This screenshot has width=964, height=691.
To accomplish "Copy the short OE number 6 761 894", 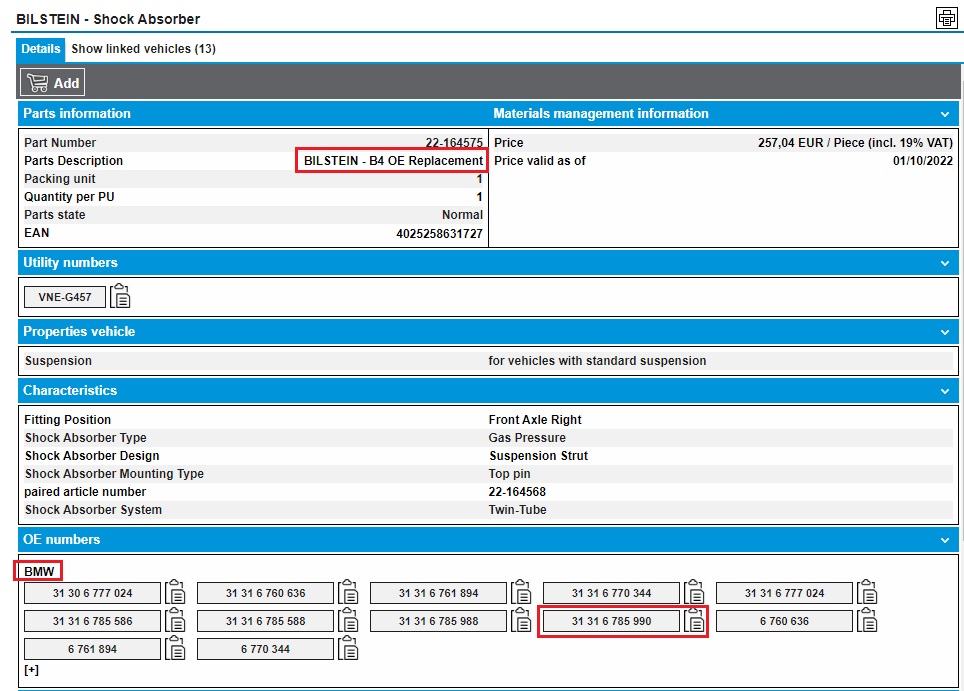I will tap(175, 648).
